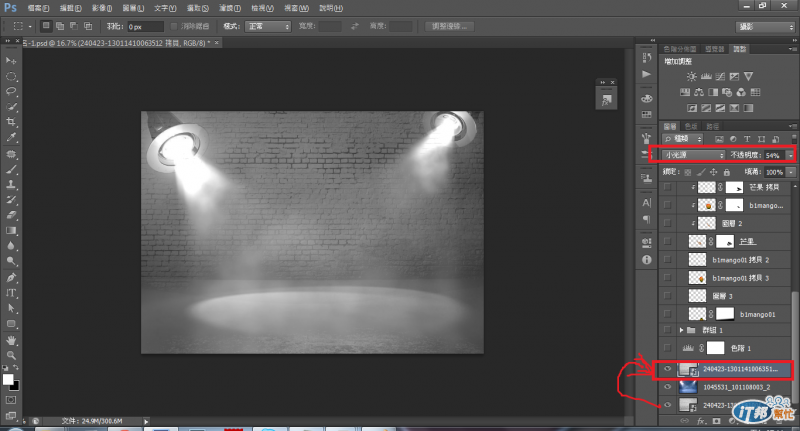Screen dimensions: 800x431
Task: Hide the bottom 240423 layer's eye icon
Action: click(667, 405)
